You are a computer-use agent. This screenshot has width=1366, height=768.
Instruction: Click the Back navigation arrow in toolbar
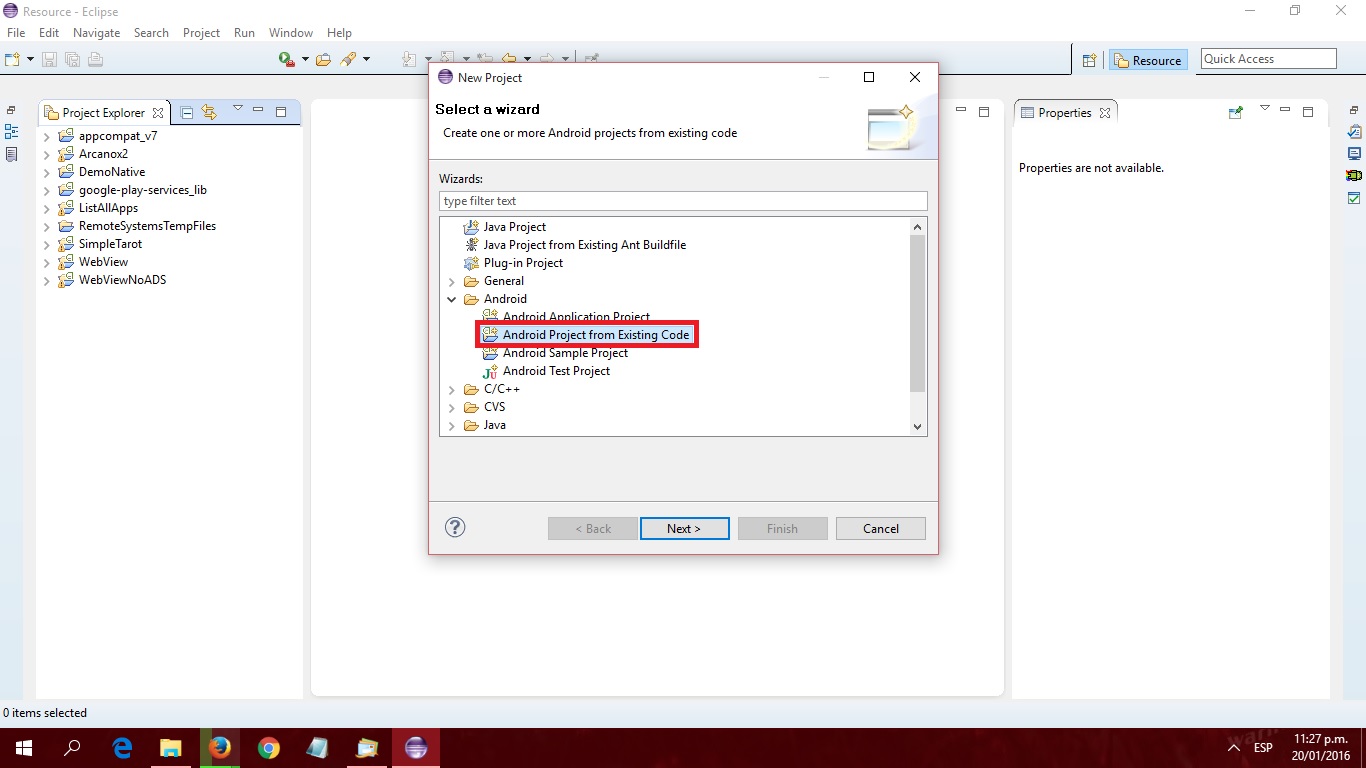coord(509,59)
